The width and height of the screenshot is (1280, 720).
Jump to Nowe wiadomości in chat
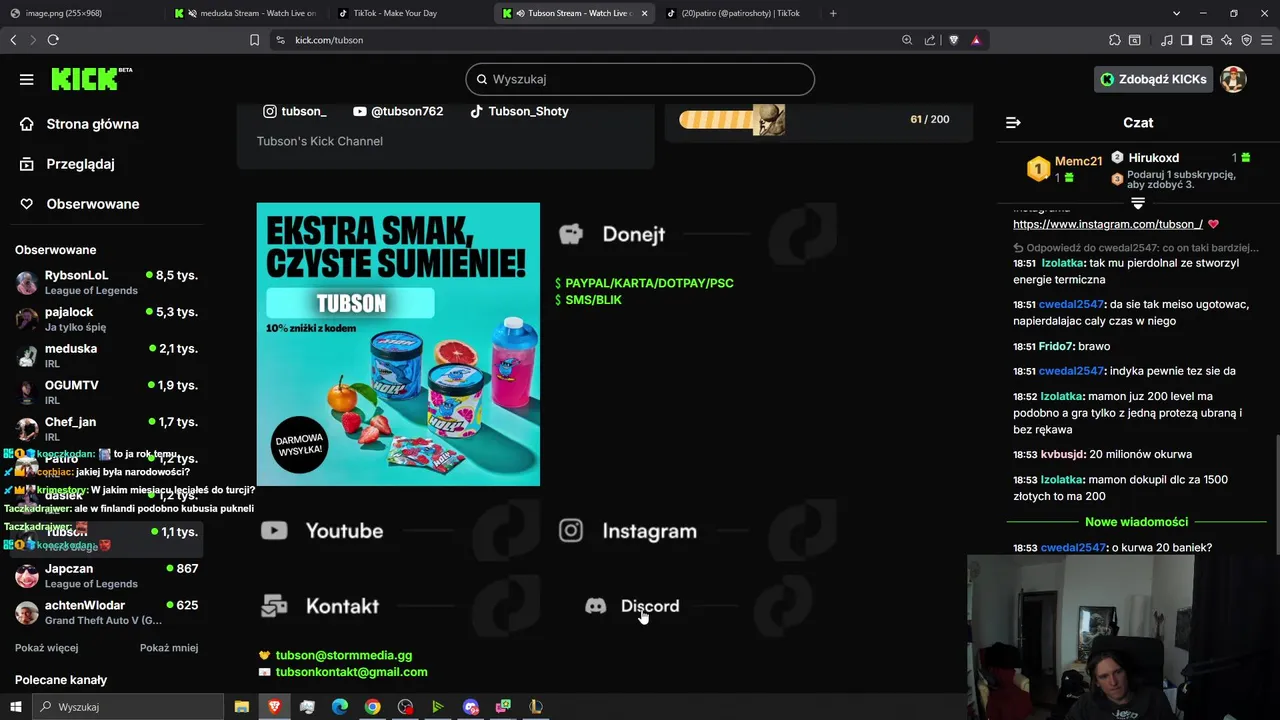(1137, 522)
